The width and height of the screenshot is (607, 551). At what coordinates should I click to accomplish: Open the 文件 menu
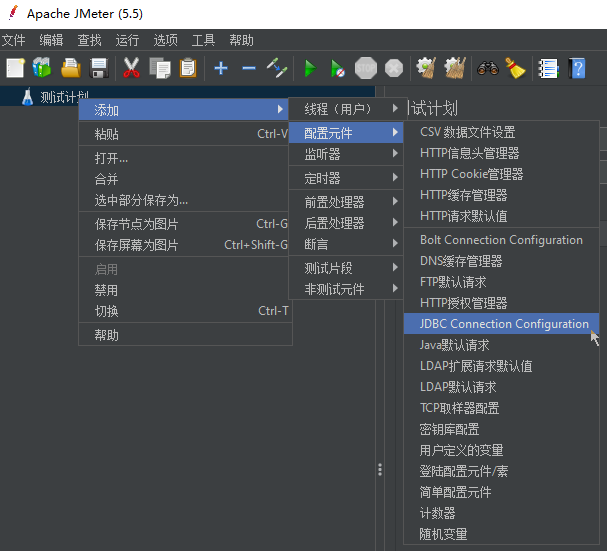(14, 40)
